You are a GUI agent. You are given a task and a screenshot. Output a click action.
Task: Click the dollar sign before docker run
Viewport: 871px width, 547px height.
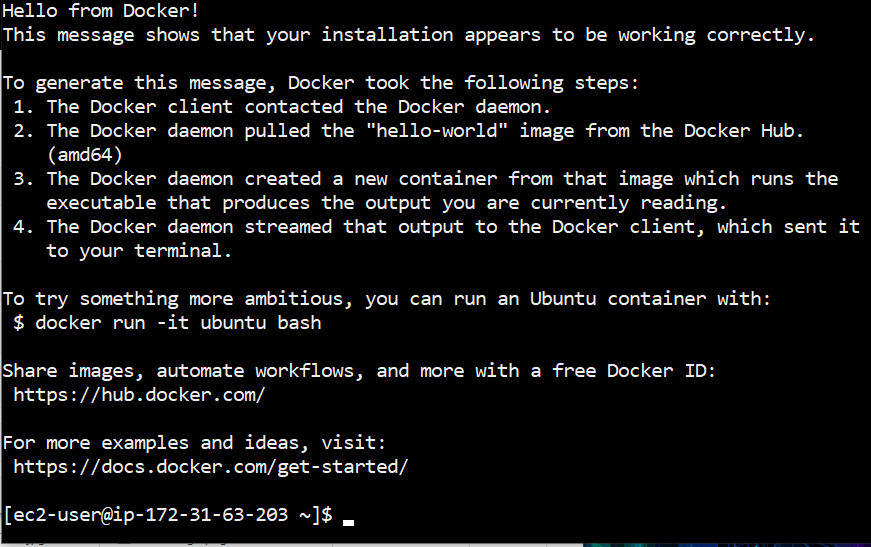19,323
